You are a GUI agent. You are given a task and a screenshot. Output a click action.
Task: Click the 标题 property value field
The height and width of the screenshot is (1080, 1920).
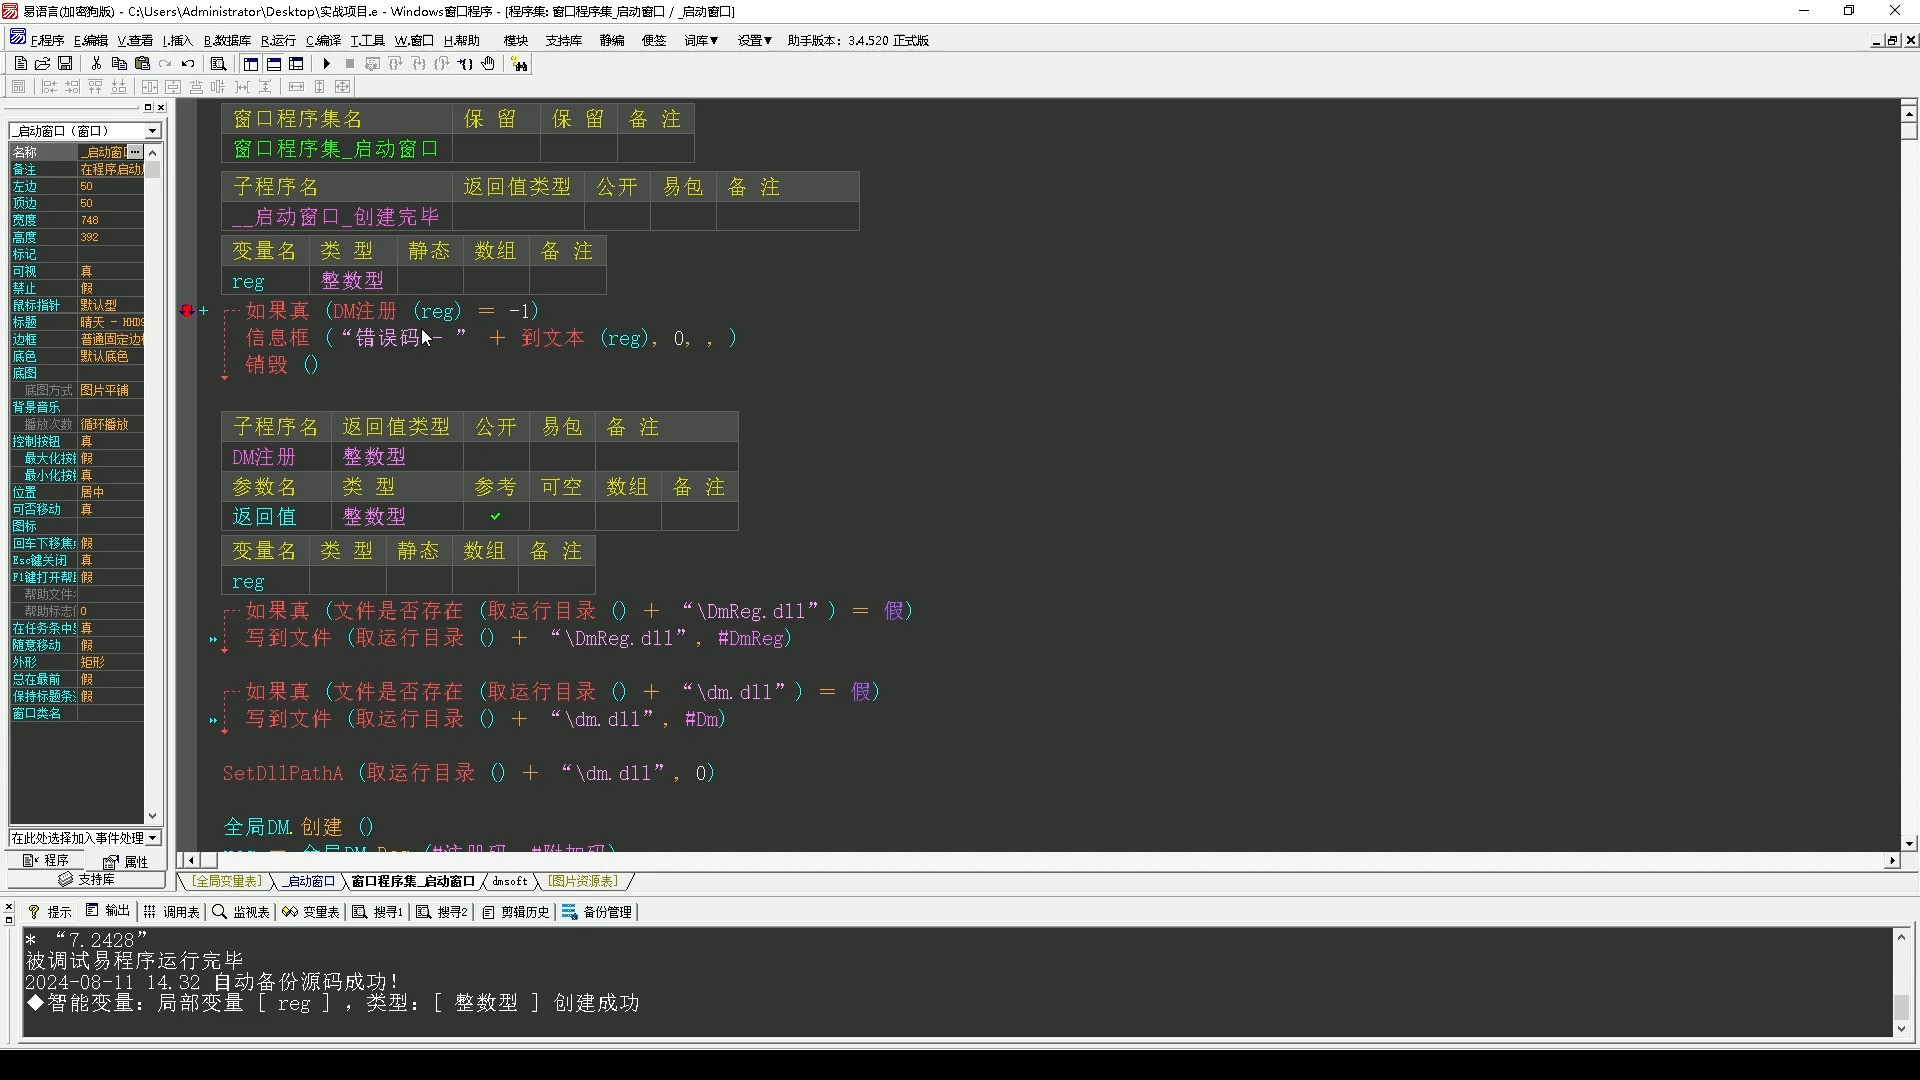coord(111,323)
